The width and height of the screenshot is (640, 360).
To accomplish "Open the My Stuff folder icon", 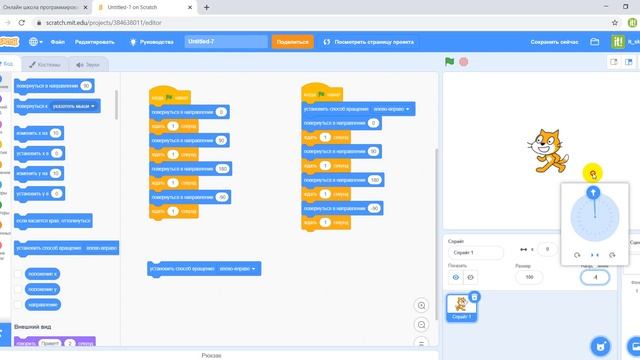I will point(595,42).
